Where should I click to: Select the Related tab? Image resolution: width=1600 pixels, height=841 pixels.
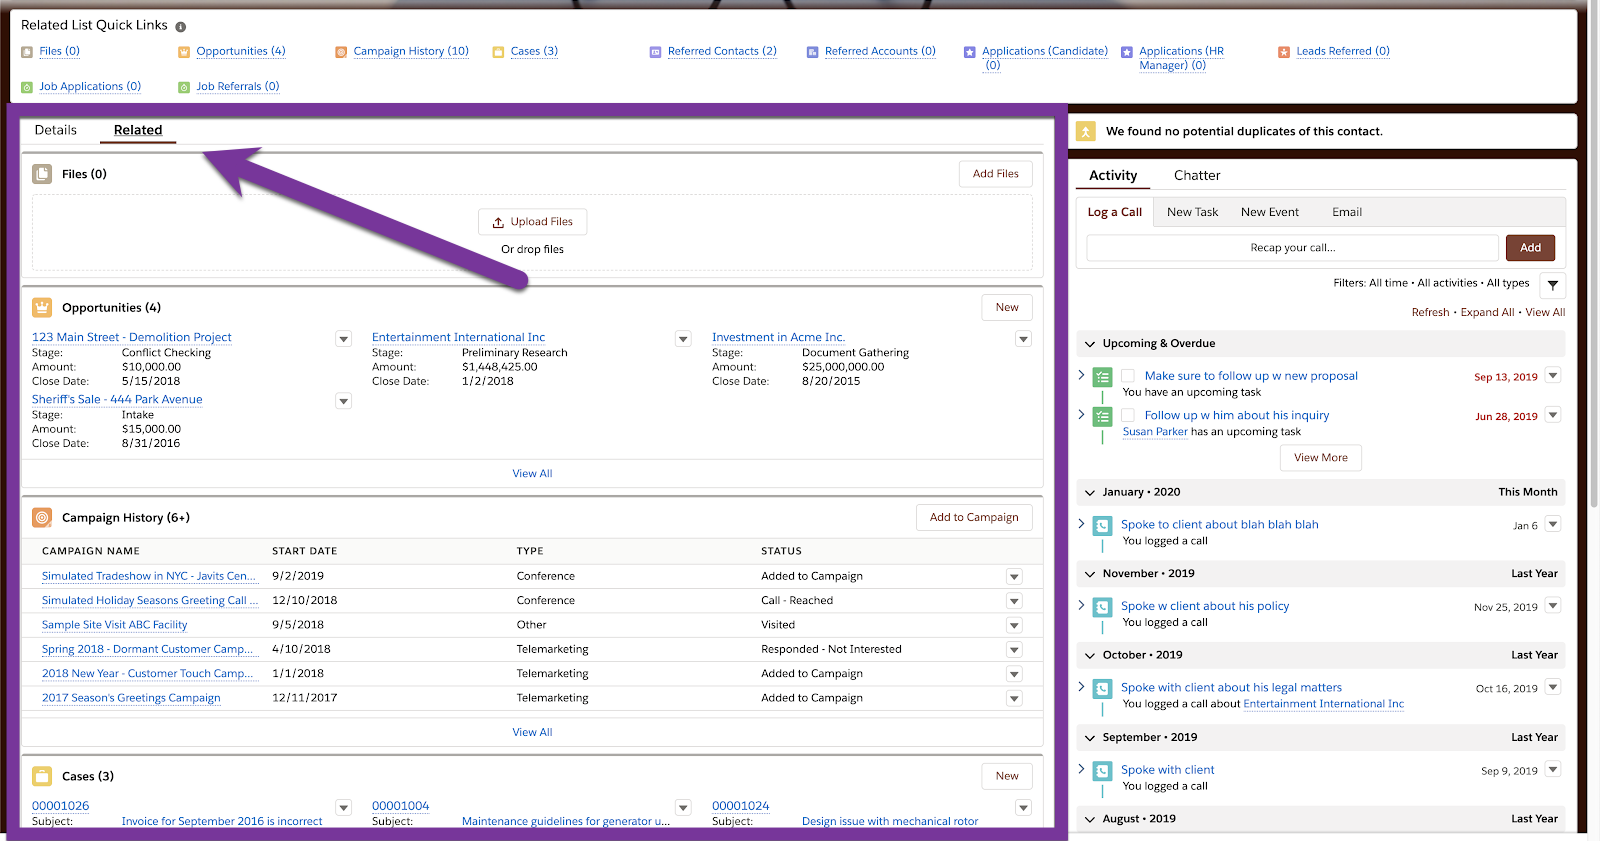(x=138, y=130)
